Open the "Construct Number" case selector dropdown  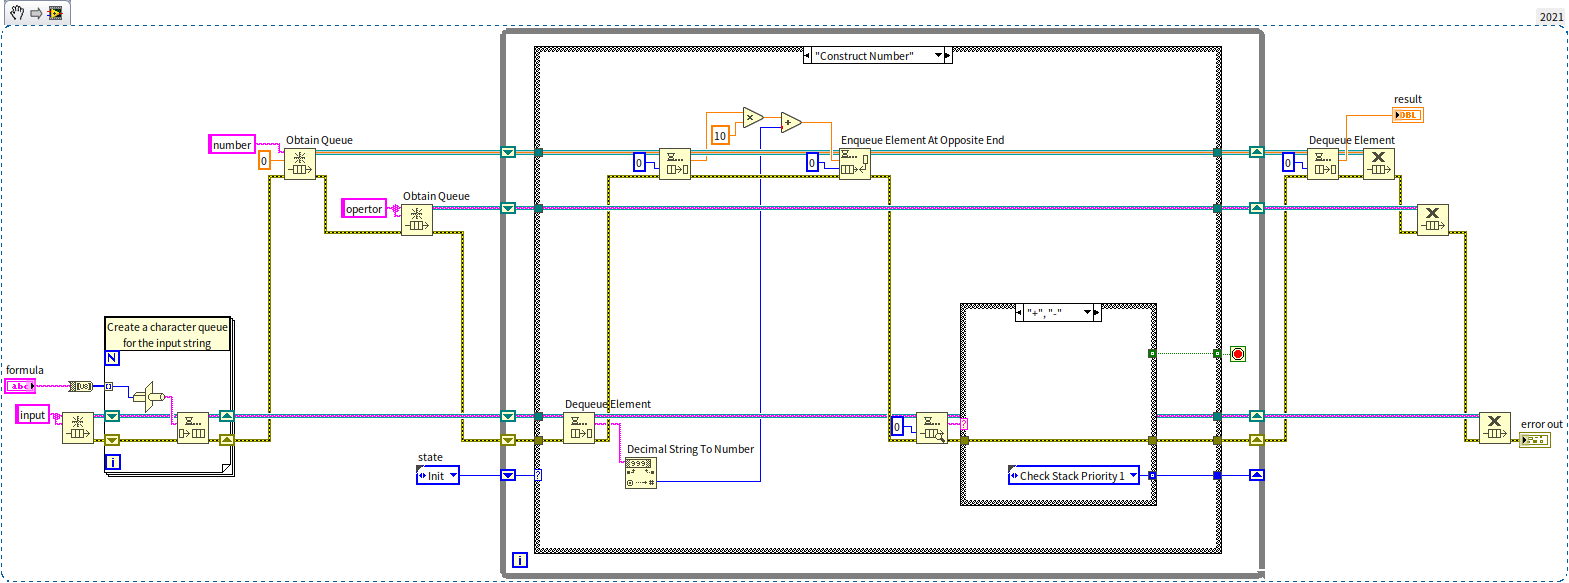939,56
